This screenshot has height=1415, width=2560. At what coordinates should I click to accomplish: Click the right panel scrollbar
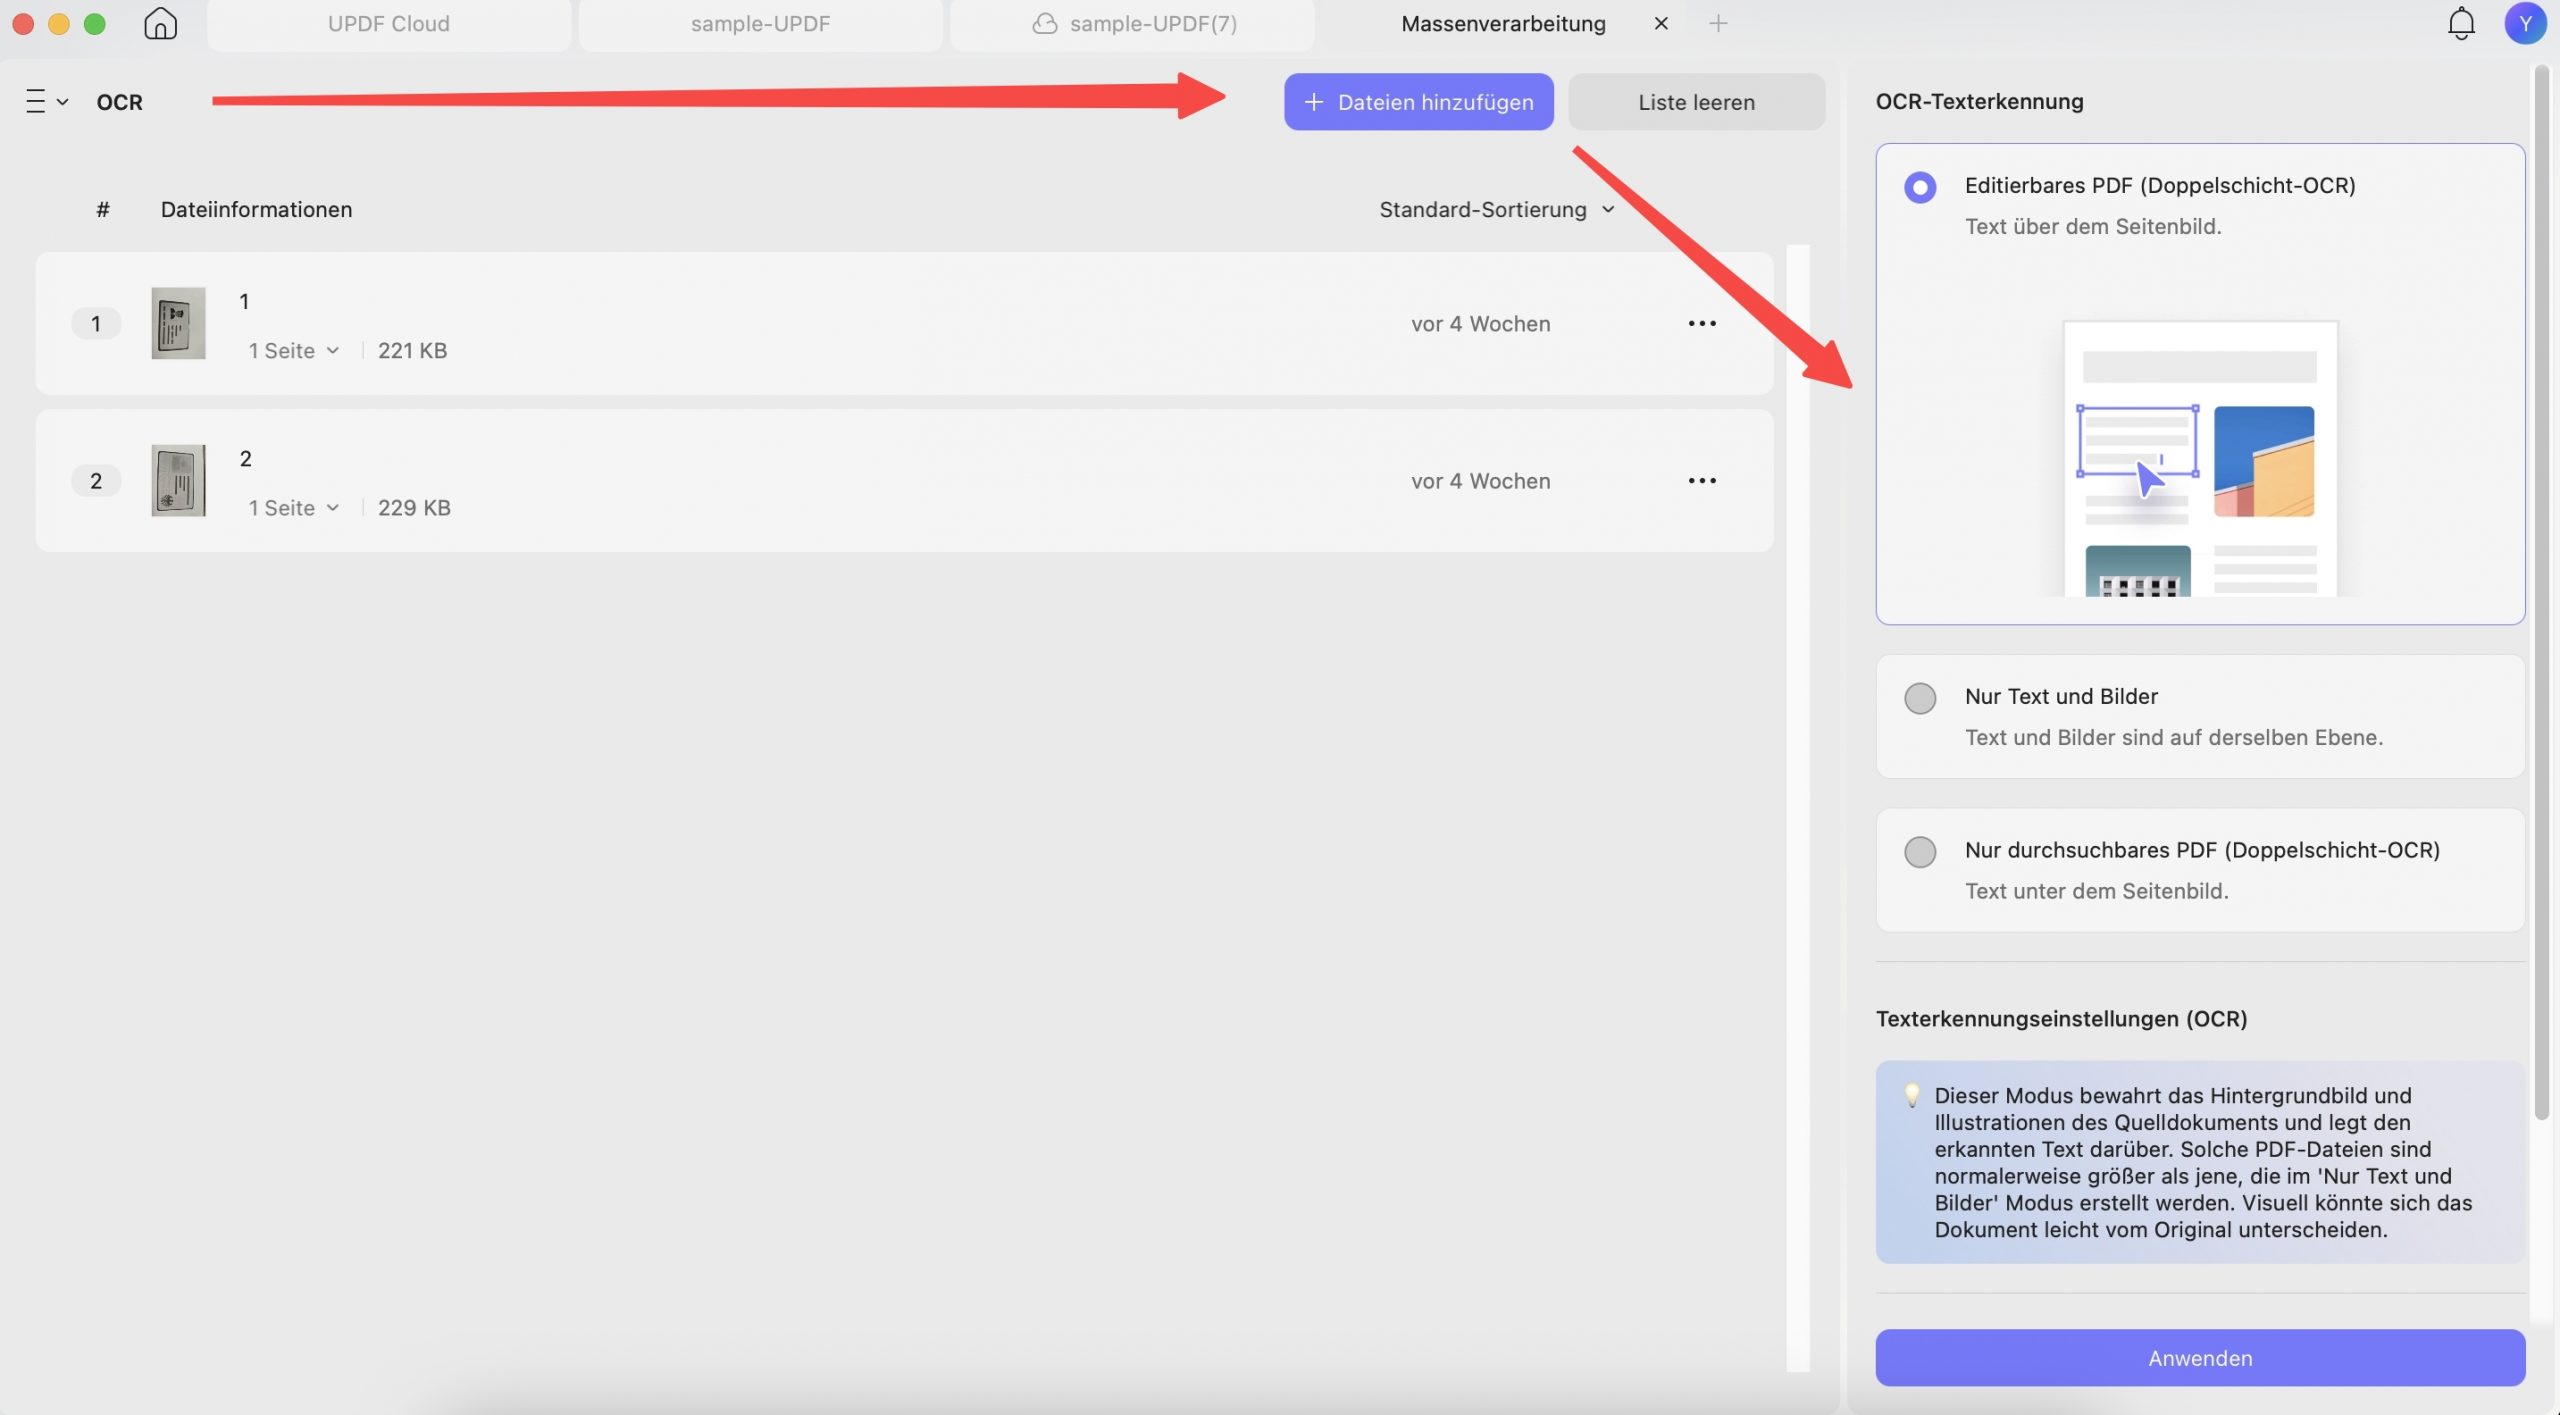(x=2541, y=592)
